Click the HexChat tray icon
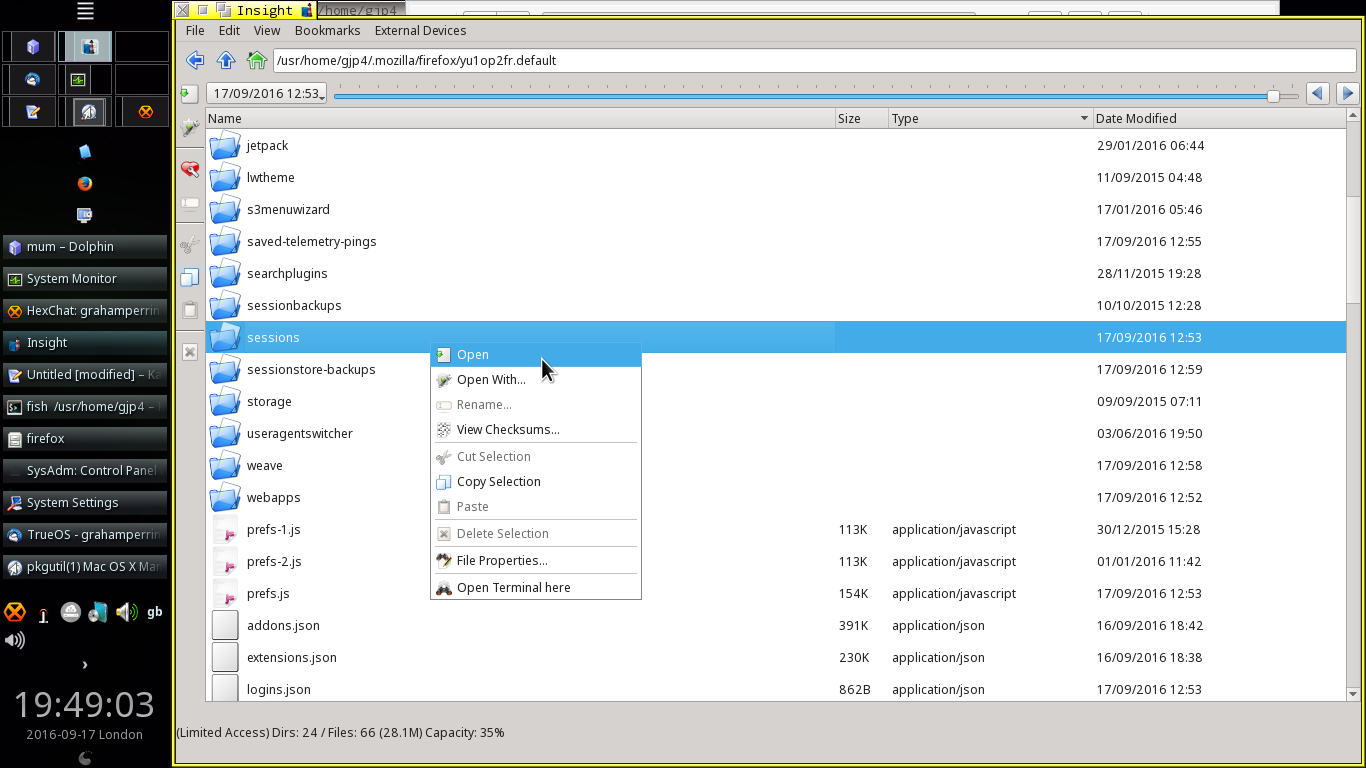This screenshot has height=768, width=1366. pyautogui.click(x=14, y=612)
